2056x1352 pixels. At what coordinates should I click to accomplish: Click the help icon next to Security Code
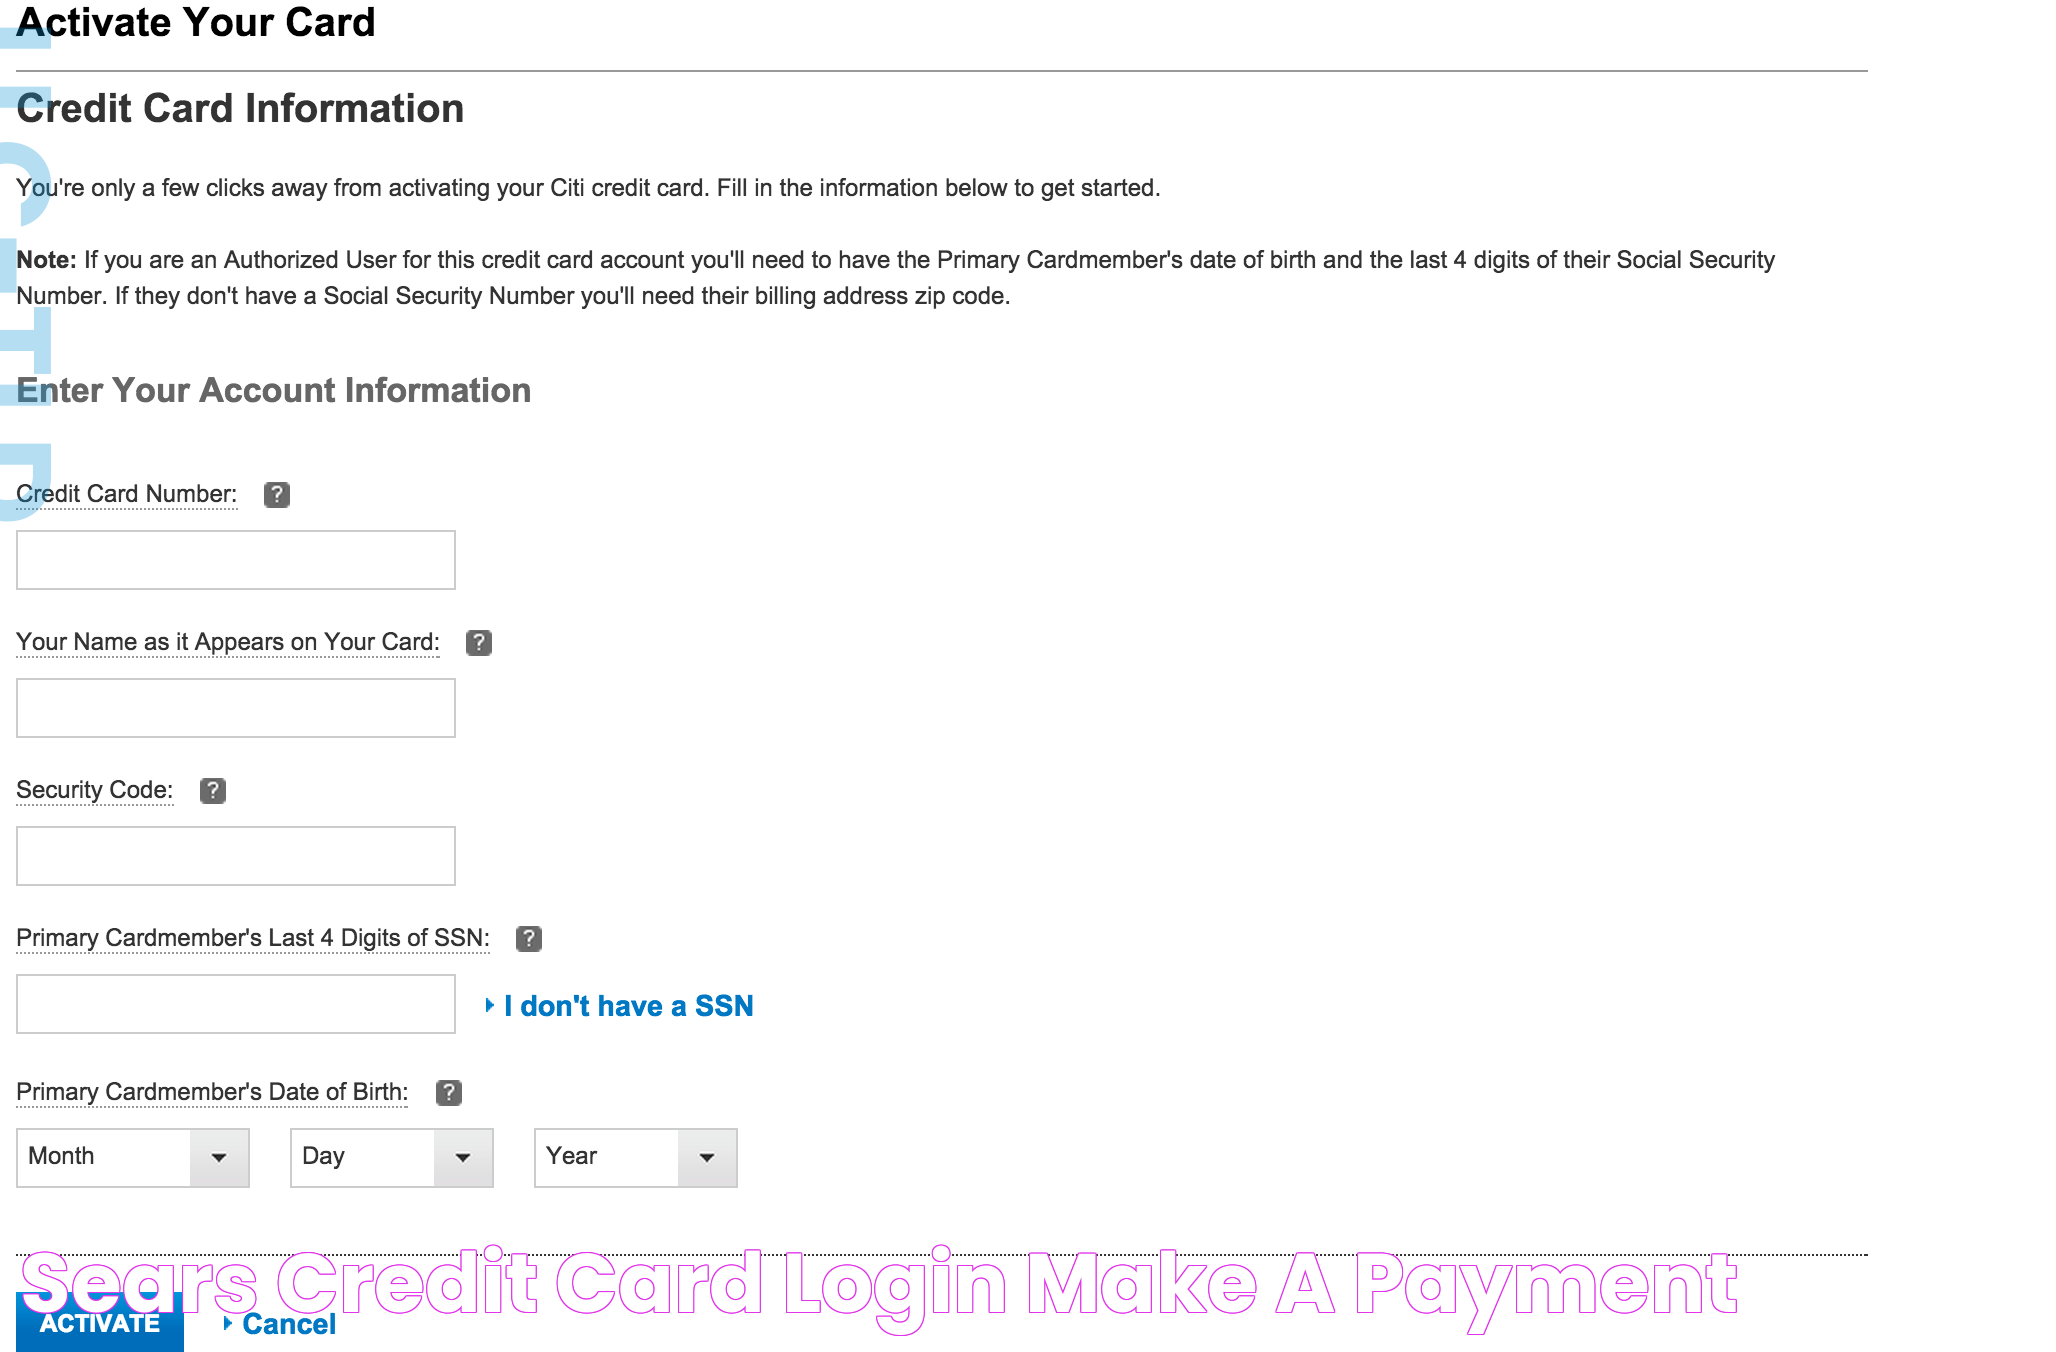coord(213,789)
